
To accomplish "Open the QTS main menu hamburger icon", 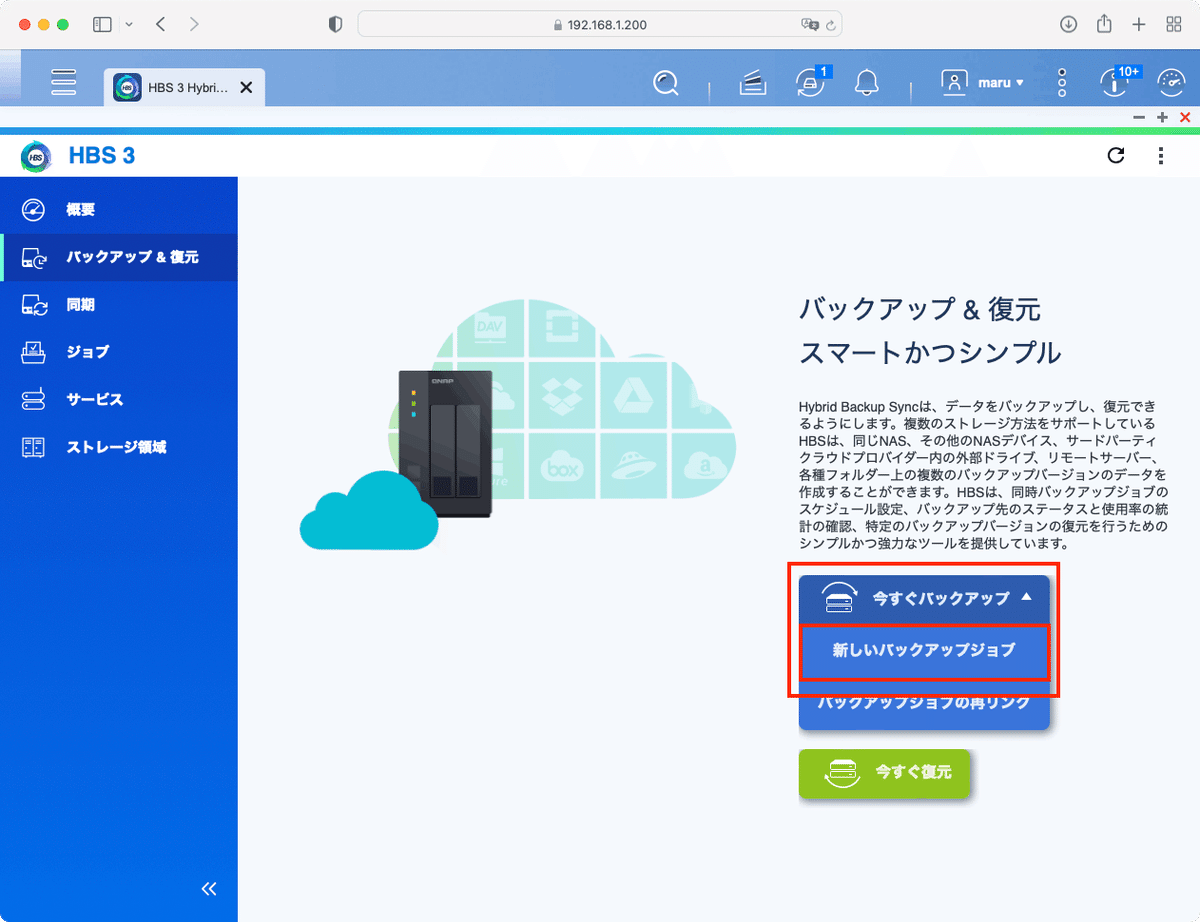I will pos(63,82).
